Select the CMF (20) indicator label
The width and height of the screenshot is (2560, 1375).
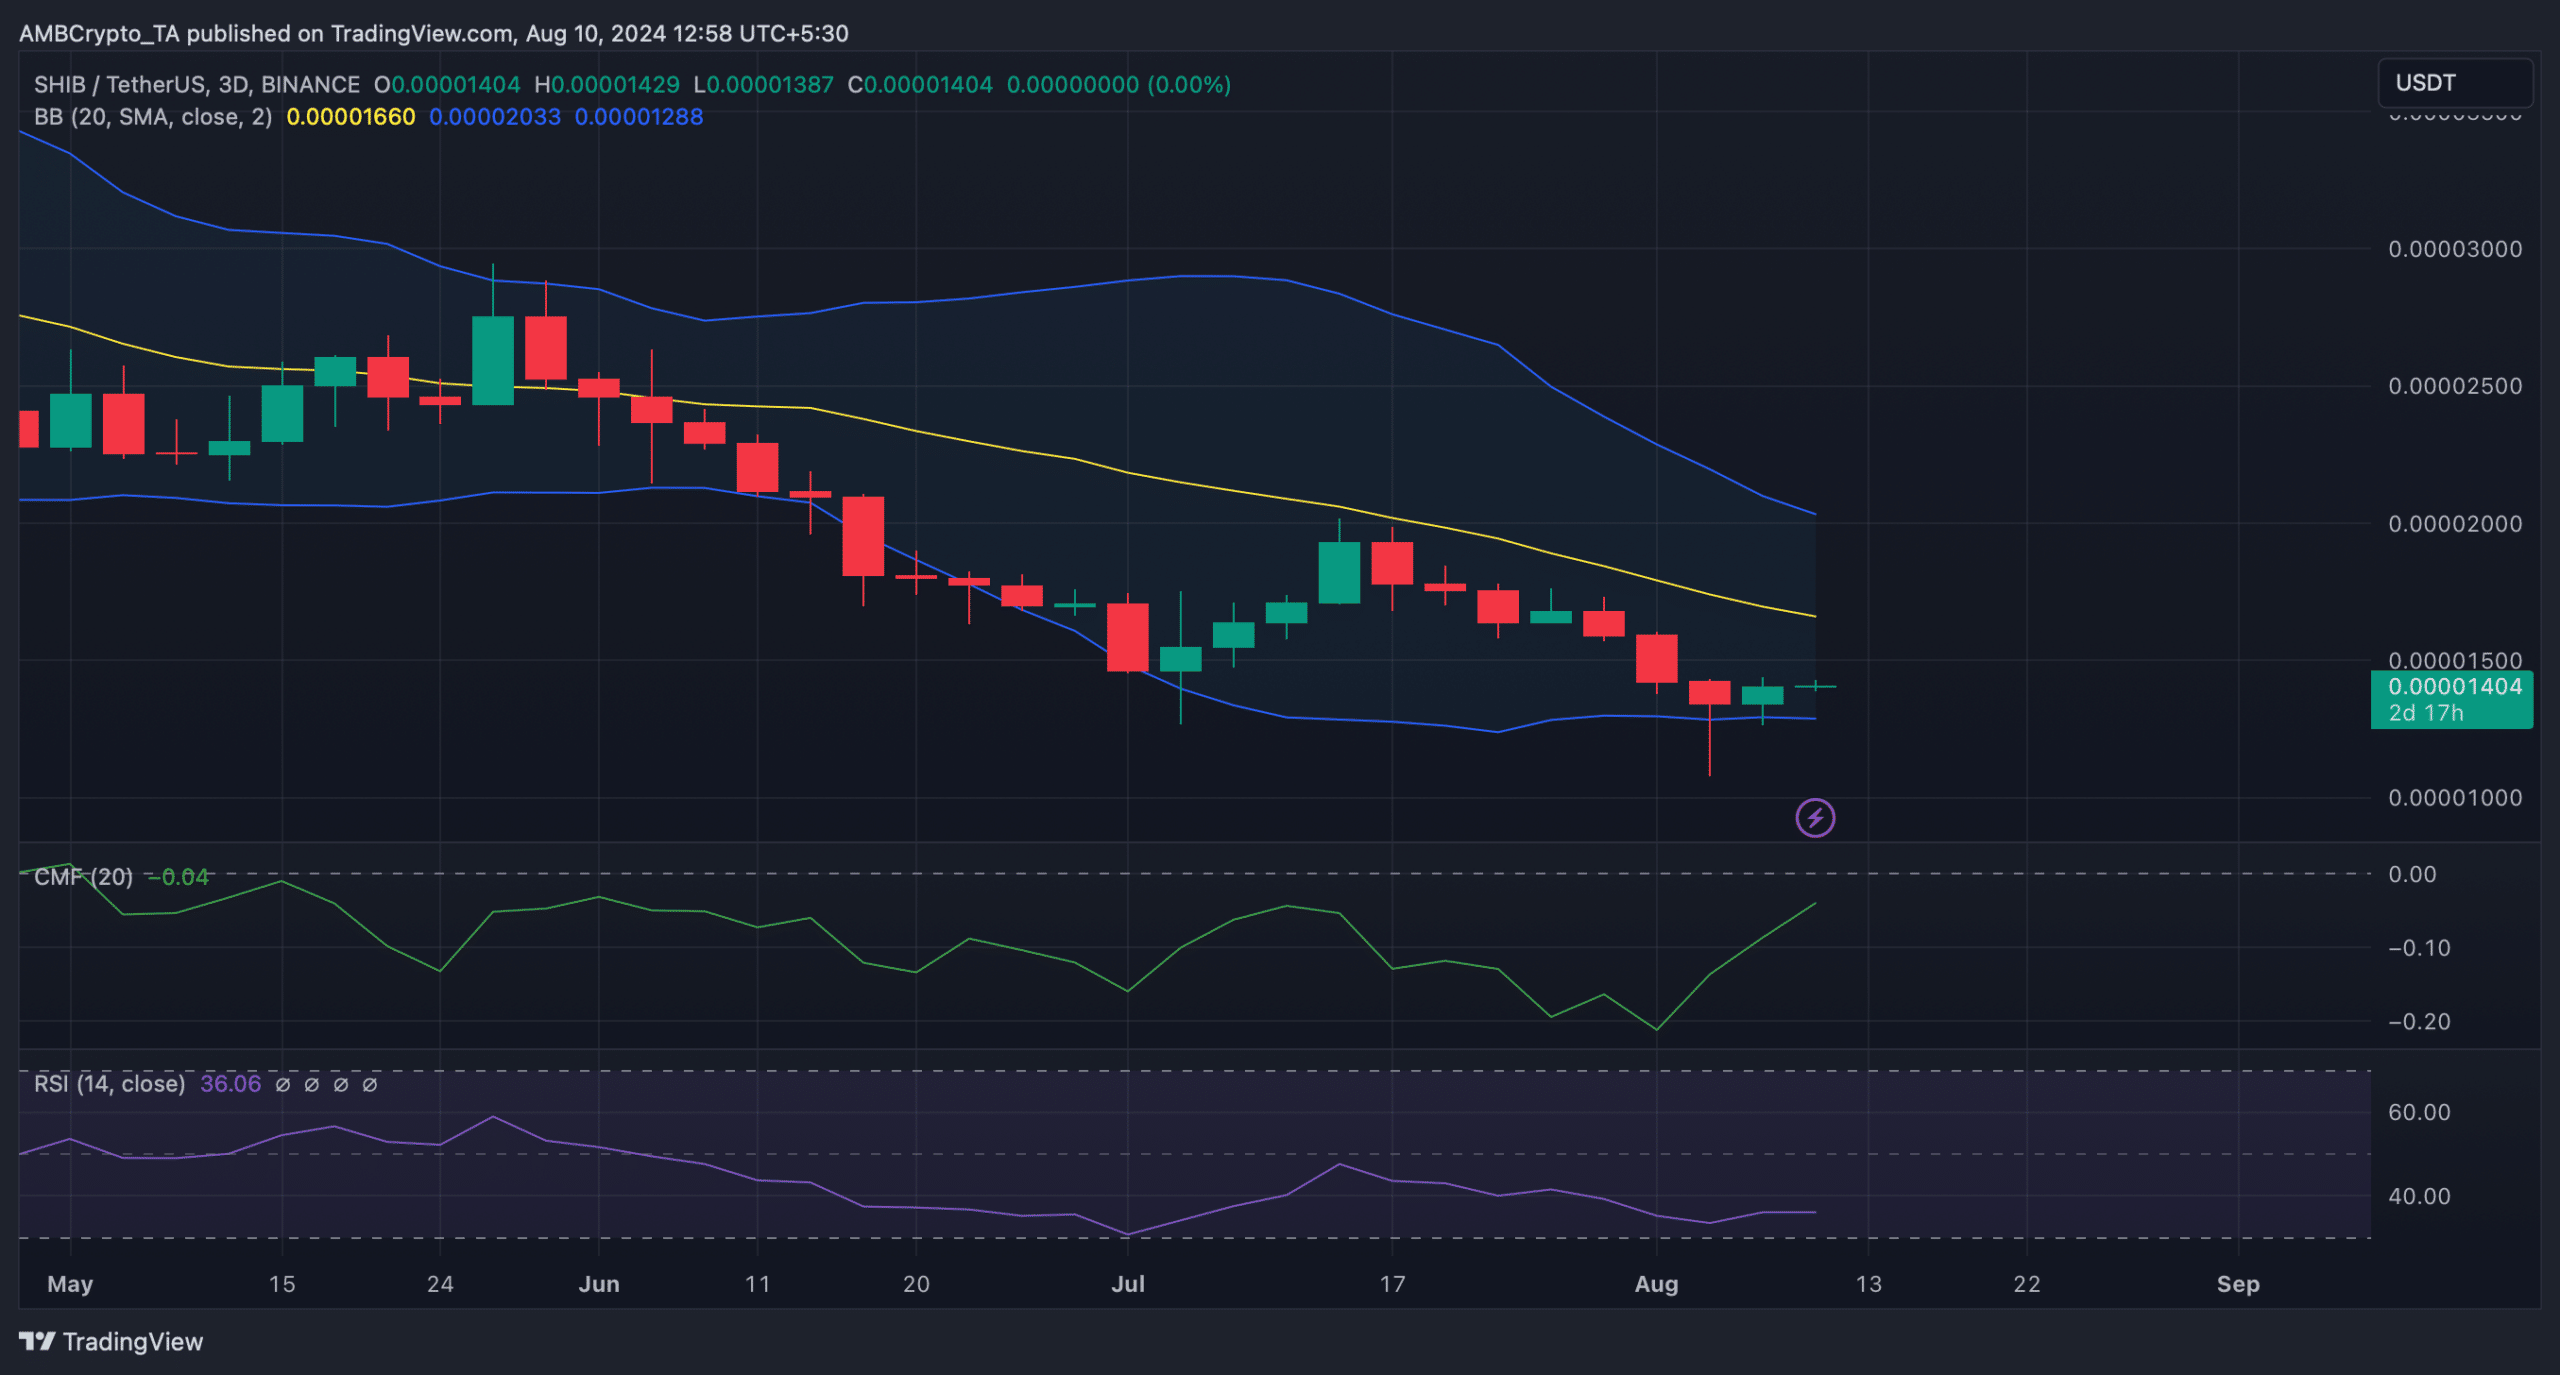(x=83, y=877)
